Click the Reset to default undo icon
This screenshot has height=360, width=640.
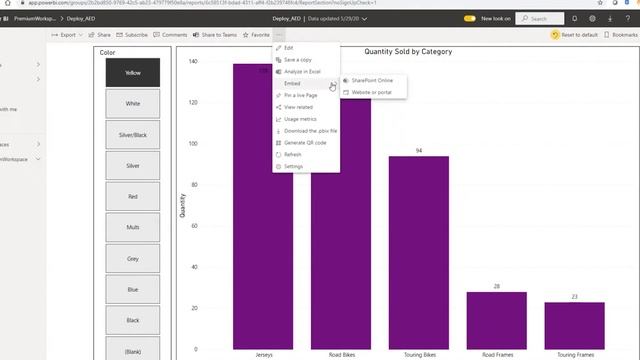coord(555,35)
